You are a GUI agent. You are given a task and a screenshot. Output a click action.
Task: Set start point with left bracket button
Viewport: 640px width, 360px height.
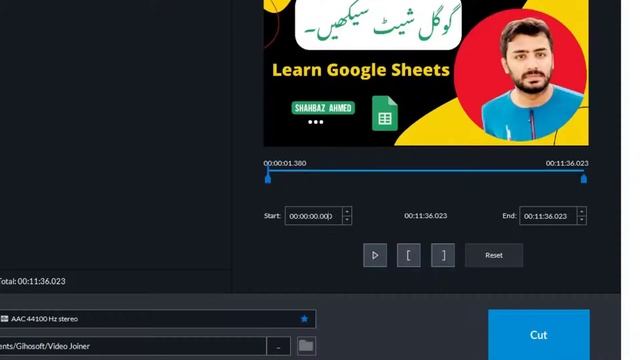click(409, 255)
